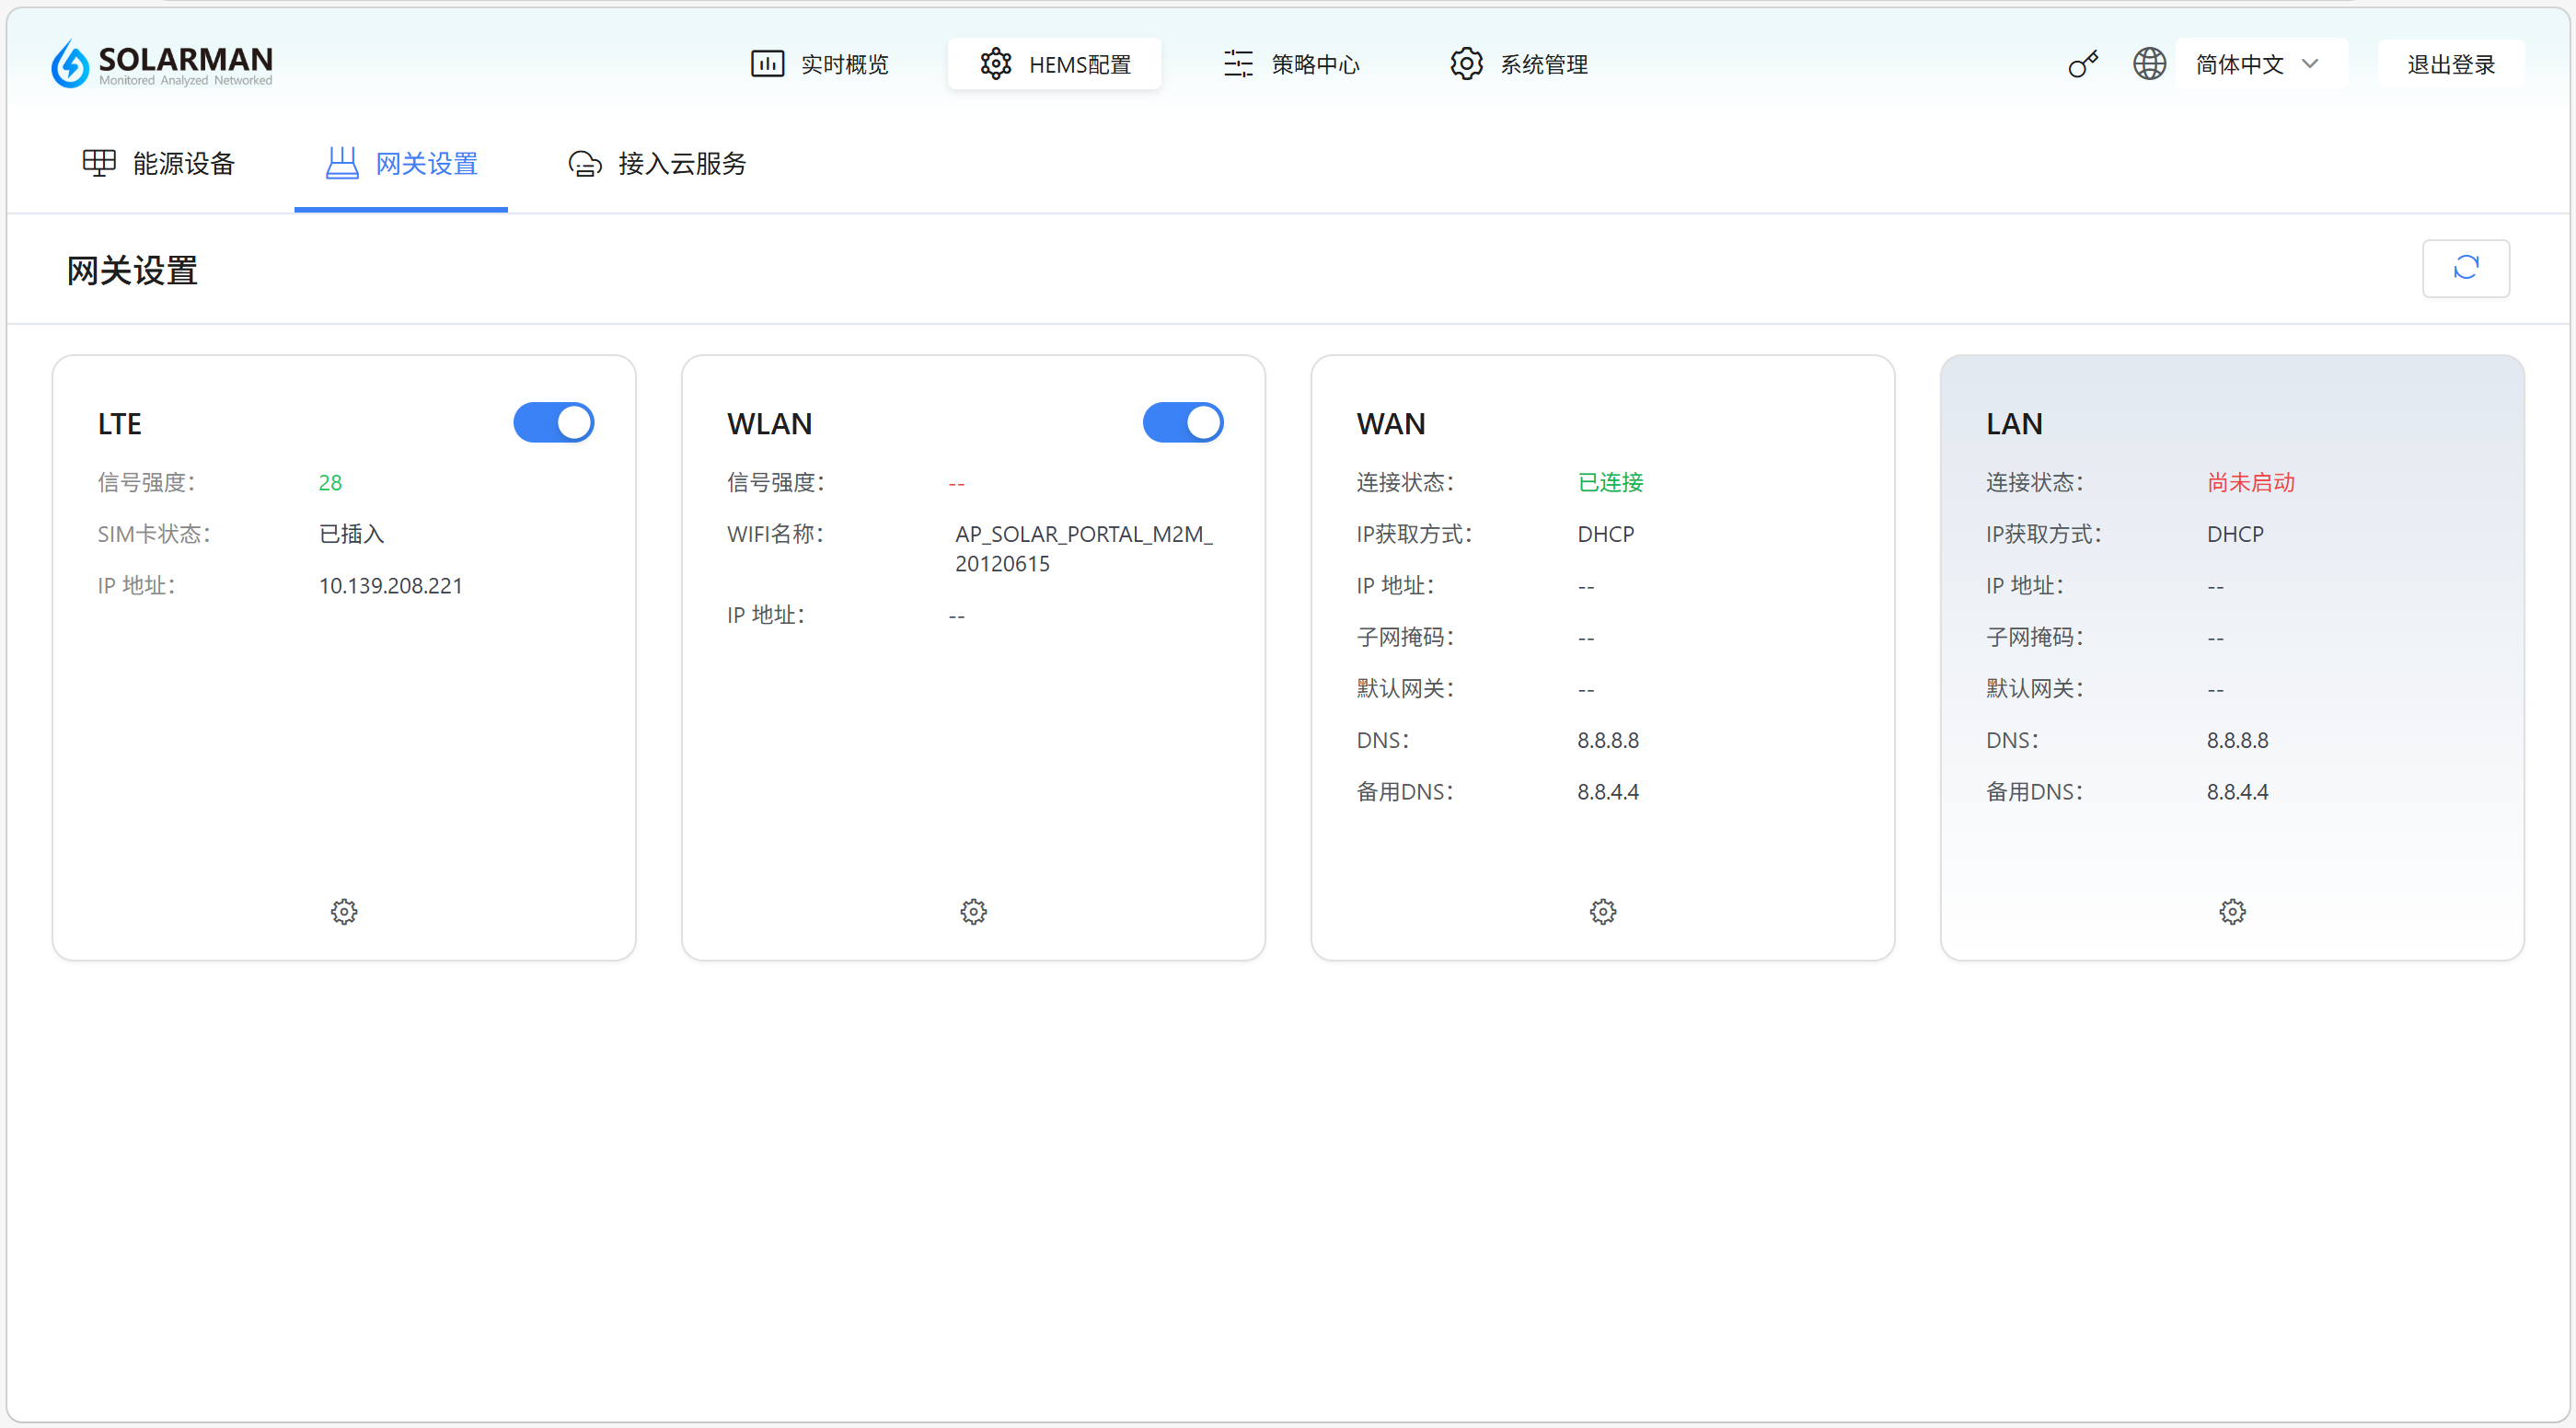
Task: Switch to 能源设备 tab
Action: tap(160, 163)
